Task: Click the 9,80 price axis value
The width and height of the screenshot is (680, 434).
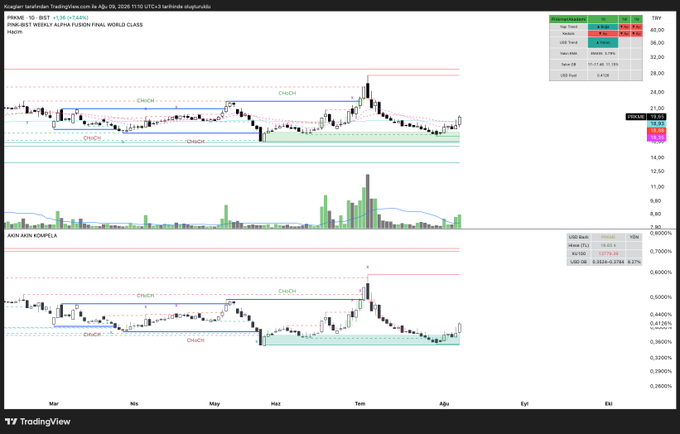Action: point(655,201)
